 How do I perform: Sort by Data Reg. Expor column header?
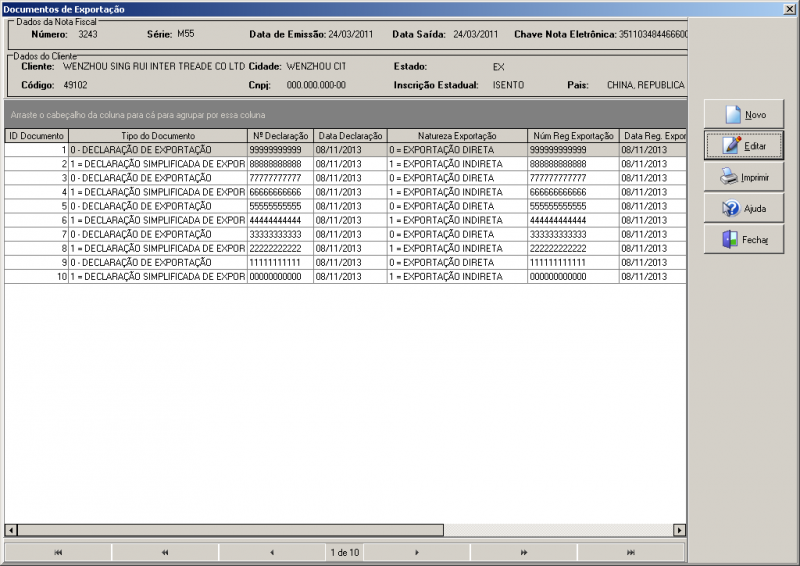pos(653,136)
